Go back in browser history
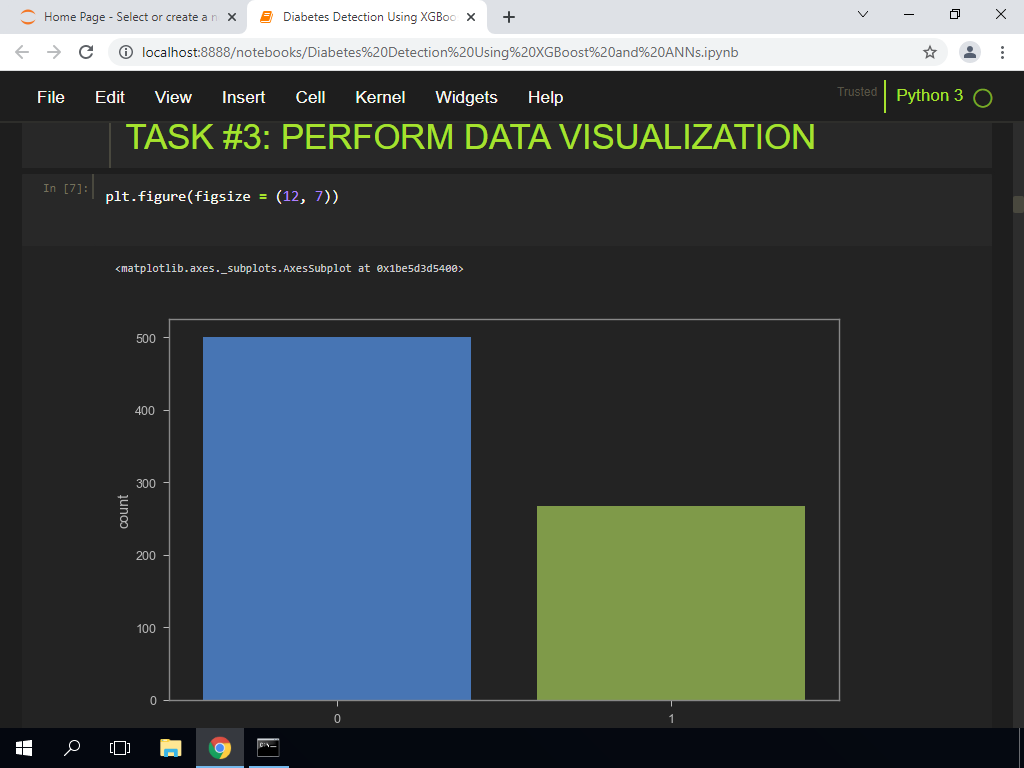Viewport: 1024px width, 768px height. coord(22,52)
